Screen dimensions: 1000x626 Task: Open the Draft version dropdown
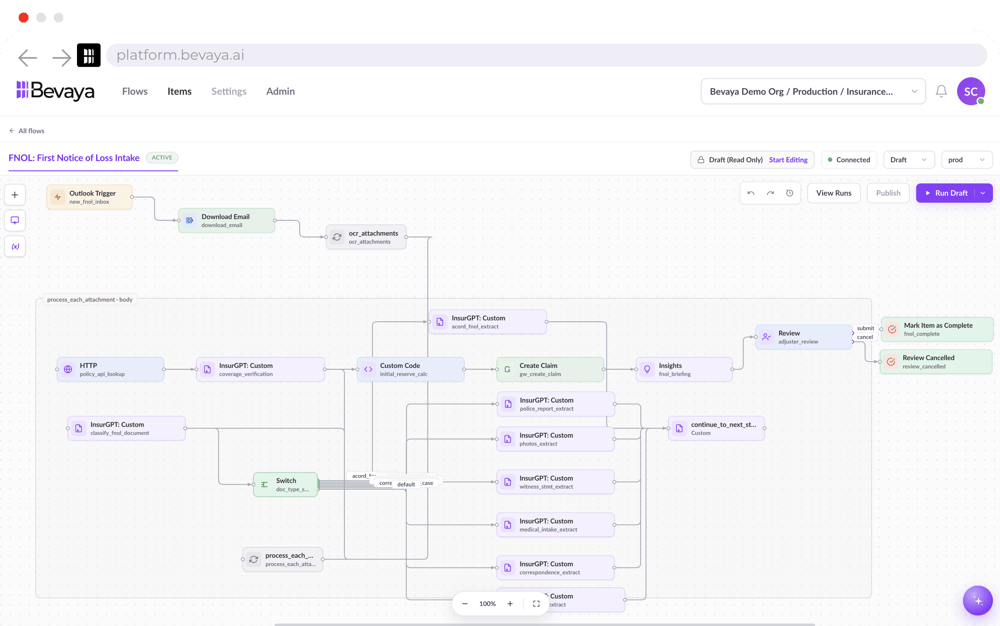[909, 160]
